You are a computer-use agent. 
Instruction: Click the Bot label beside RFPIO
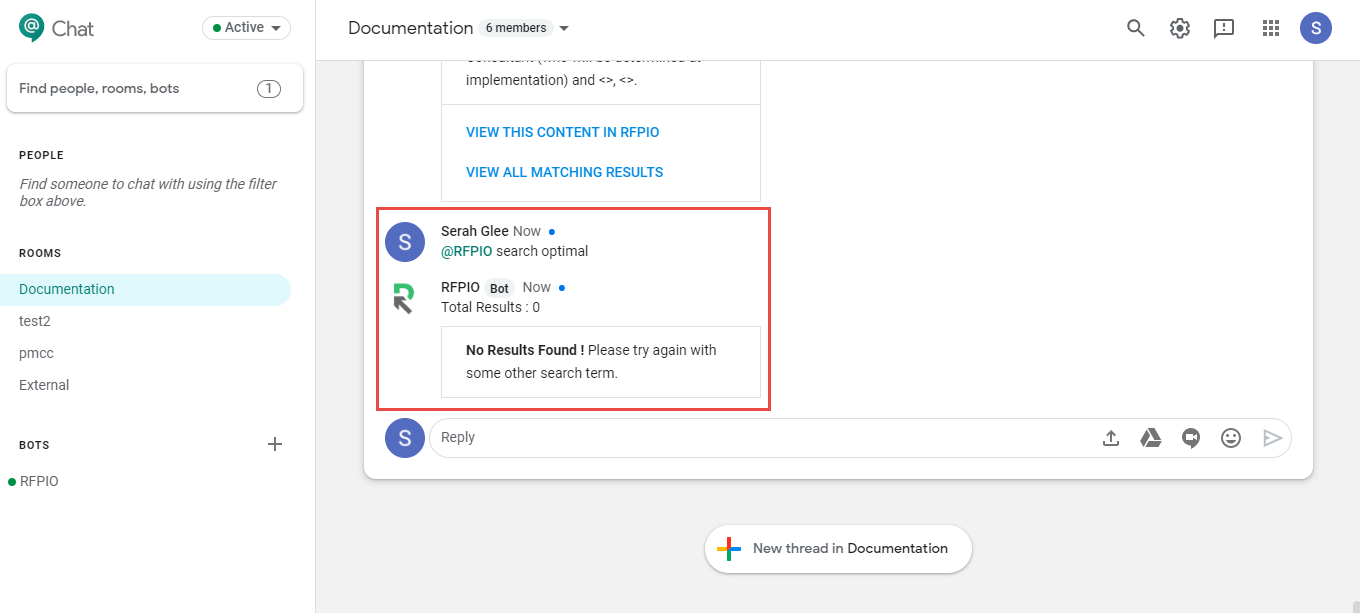tap(499, 288)
